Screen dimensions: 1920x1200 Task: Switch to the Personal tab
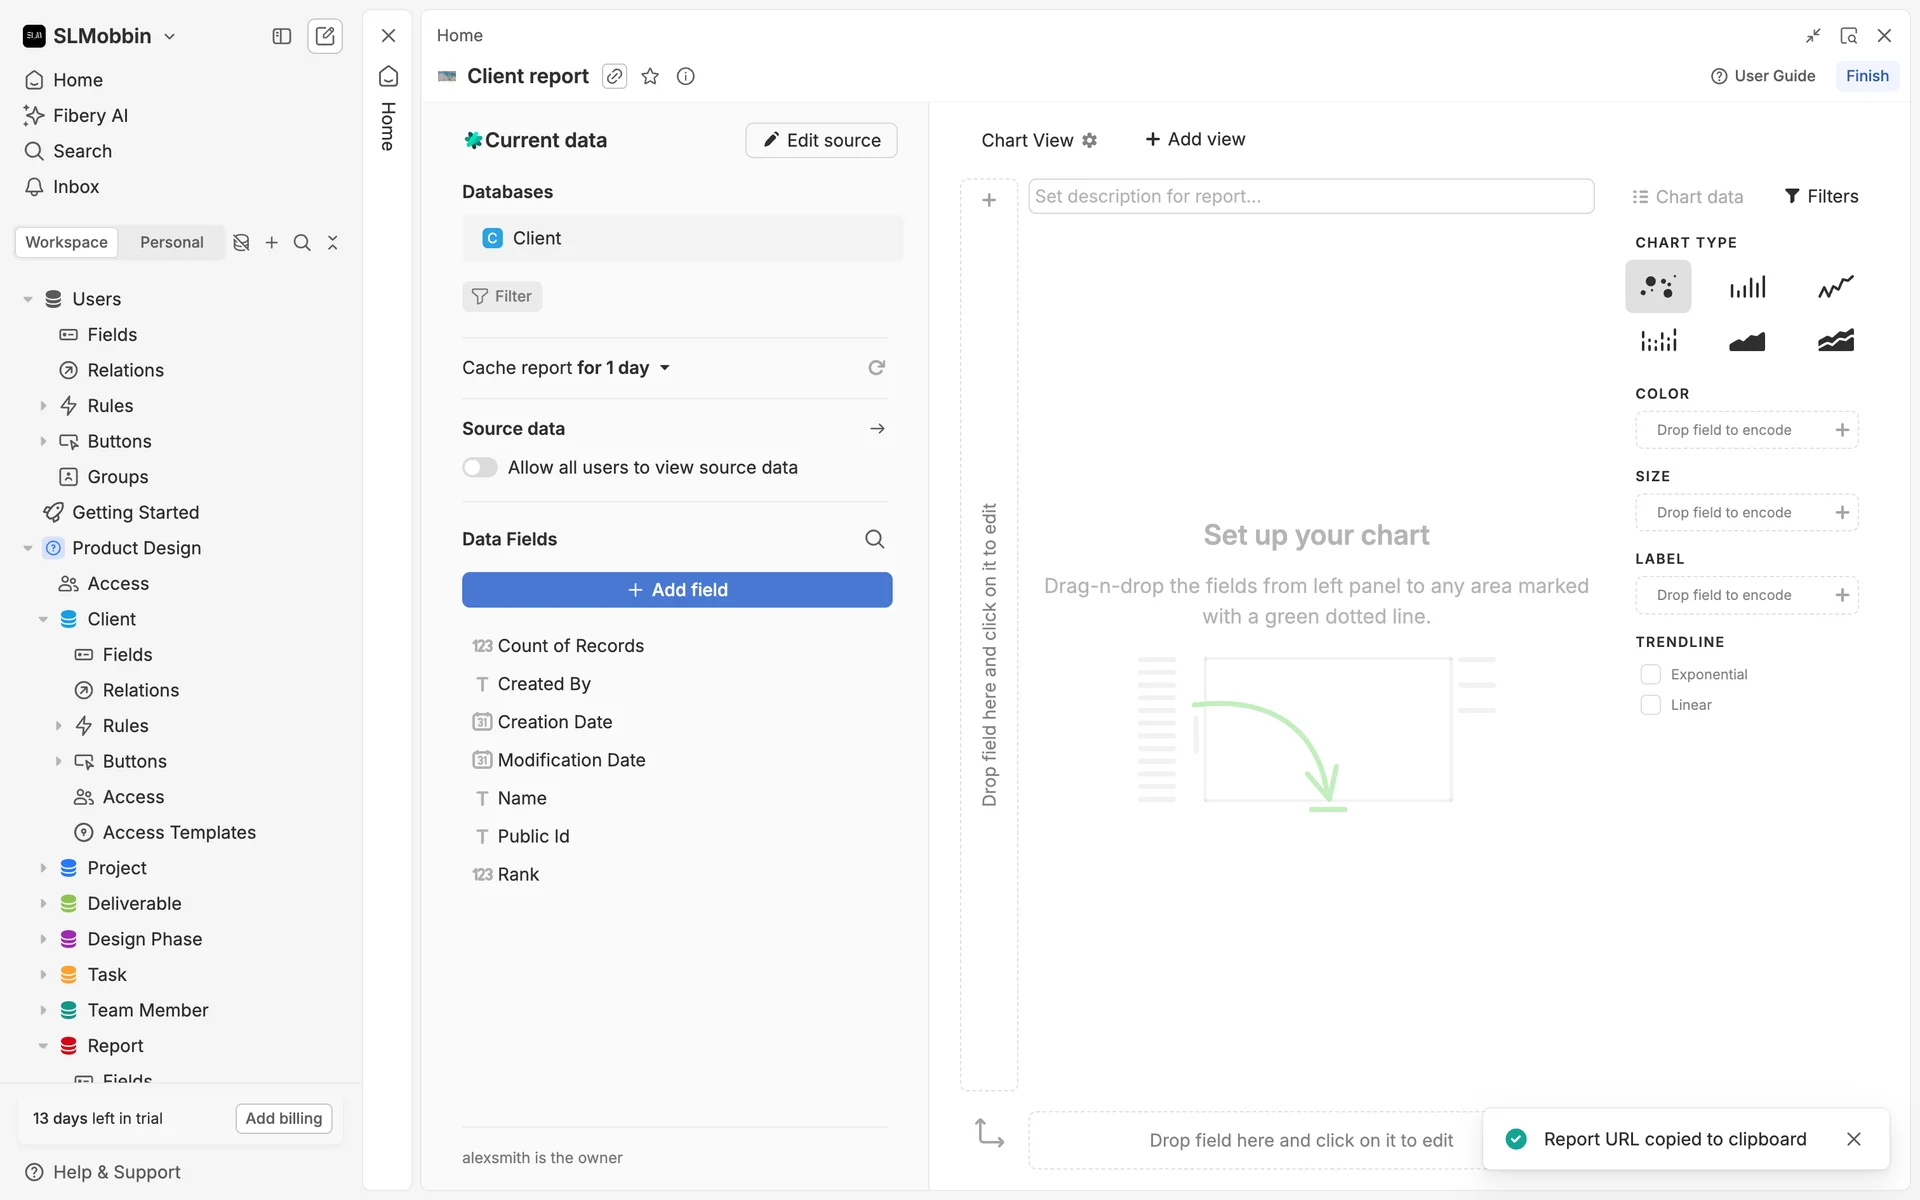pos(171,242)
